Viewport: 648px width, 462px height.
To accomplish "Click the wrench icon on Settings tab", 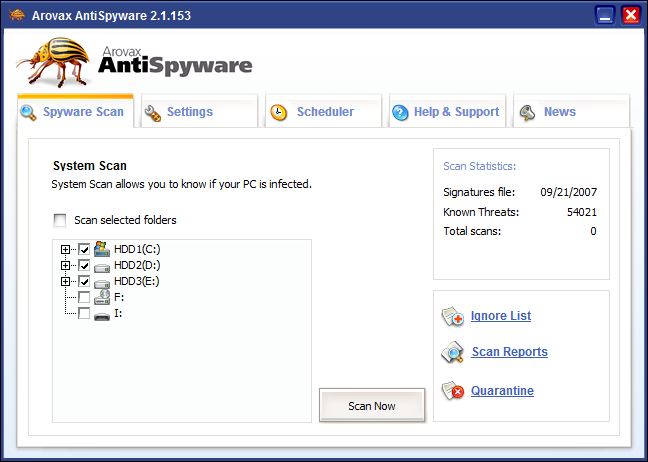I will (x=152, y=113).
